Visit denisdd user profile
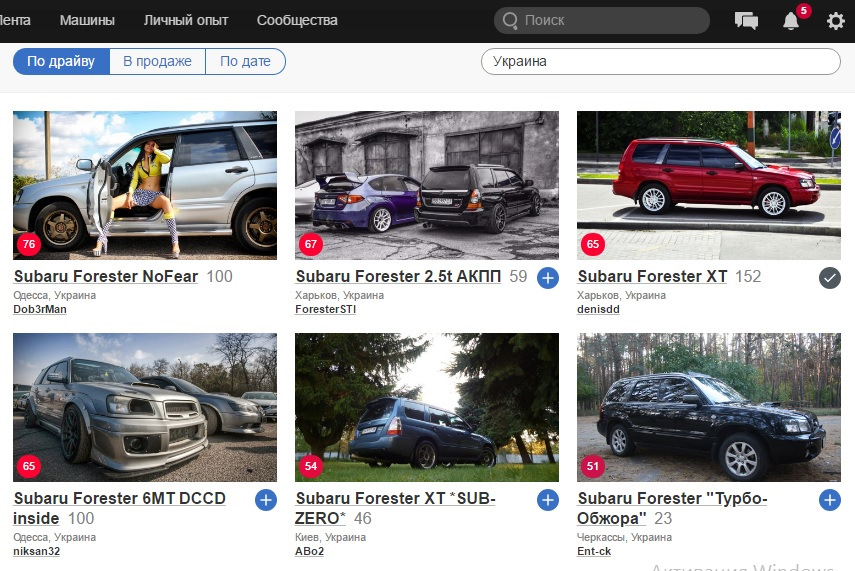855x571 pixels. 598,309
